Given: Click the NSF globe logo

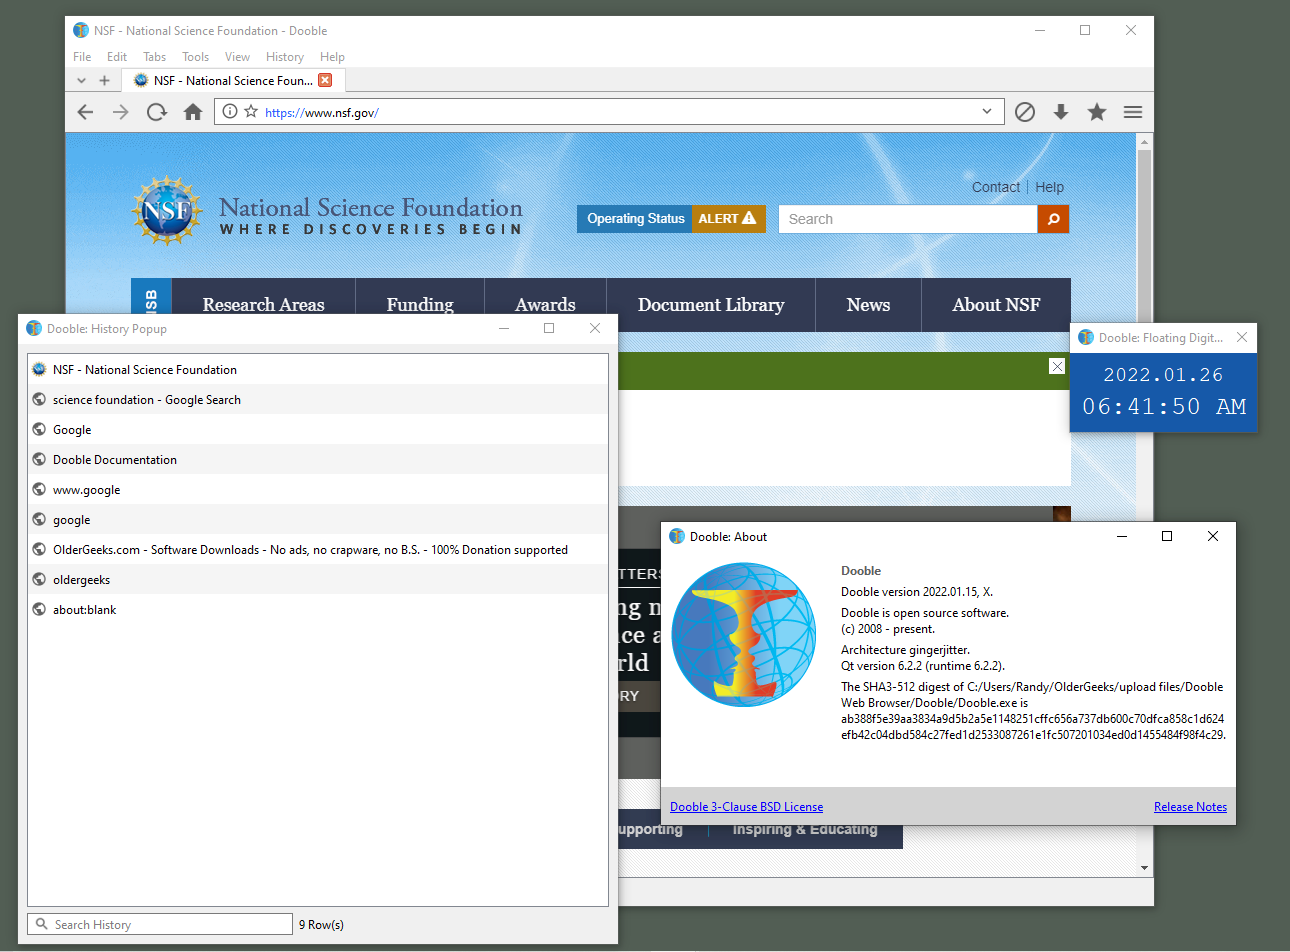Looking at the screenshot, I should click(x=167, y=211).
